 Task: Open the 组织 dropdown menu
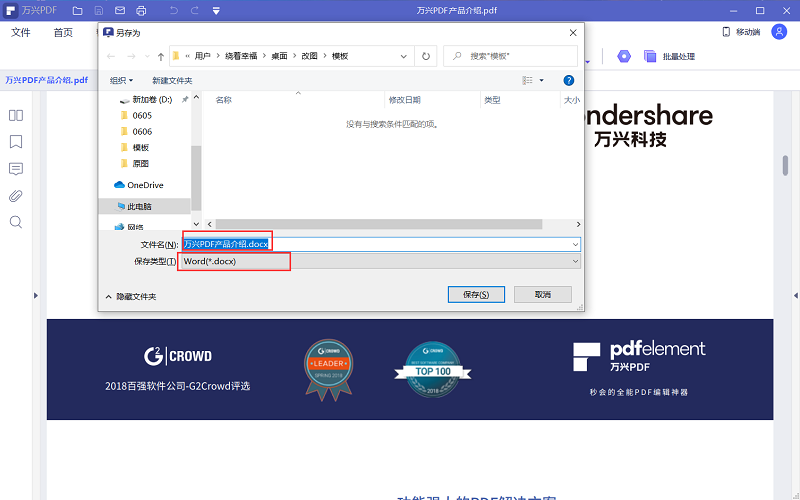click(121, 81)
